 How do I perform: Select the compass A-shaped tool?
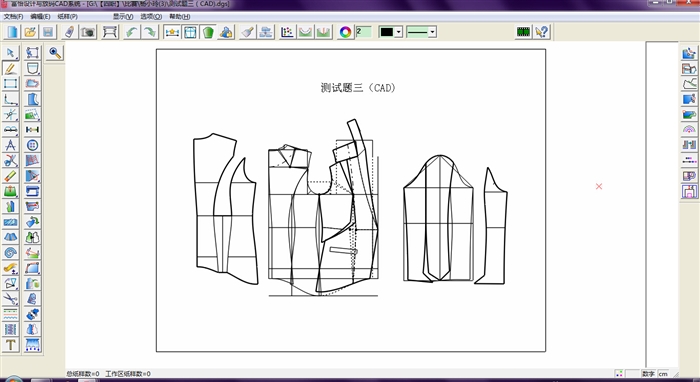click(x=11, y=145)
